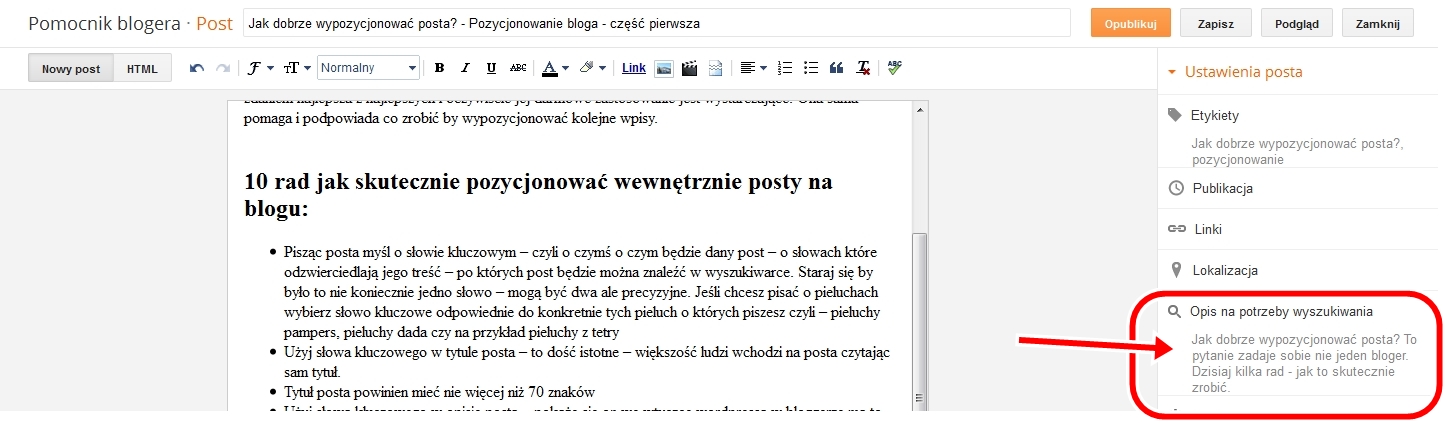Insert a hyperlink with Link button

pos(634,69)
